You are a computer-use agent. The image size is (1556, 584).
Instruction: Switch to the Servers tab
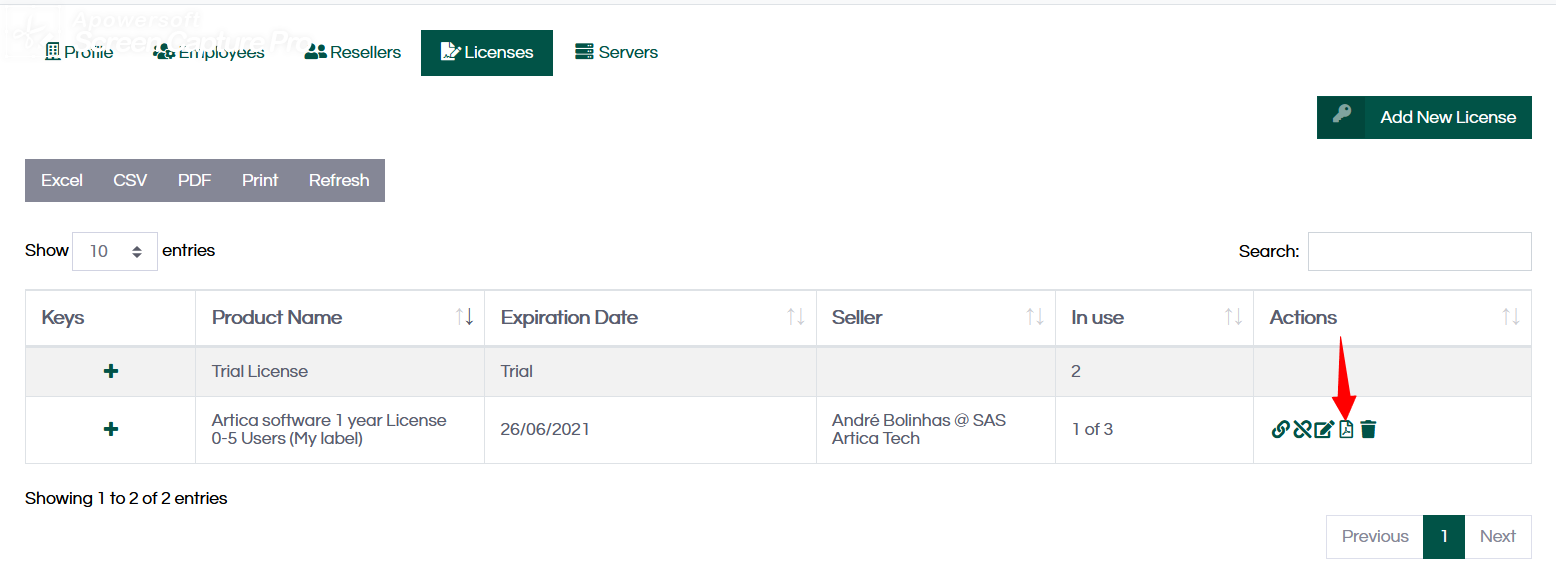click(616, 52)
